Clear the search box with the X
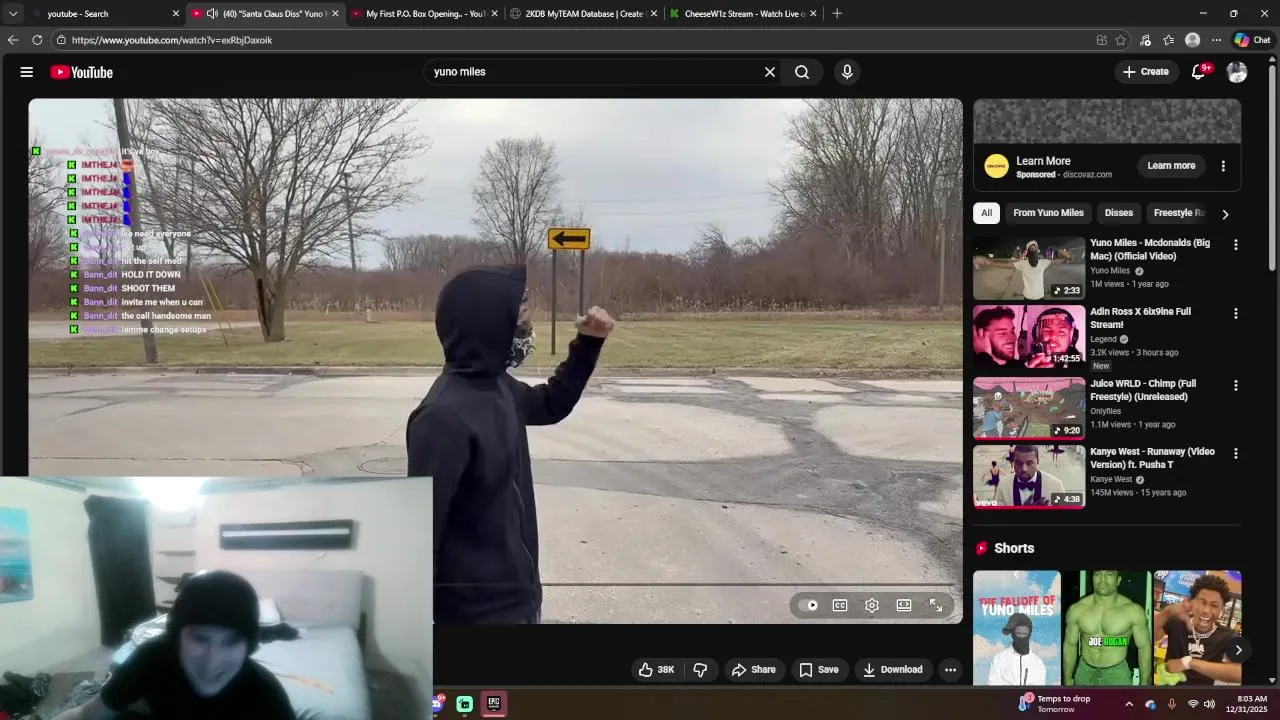The image size is (1280, 720). coord(770,72)
